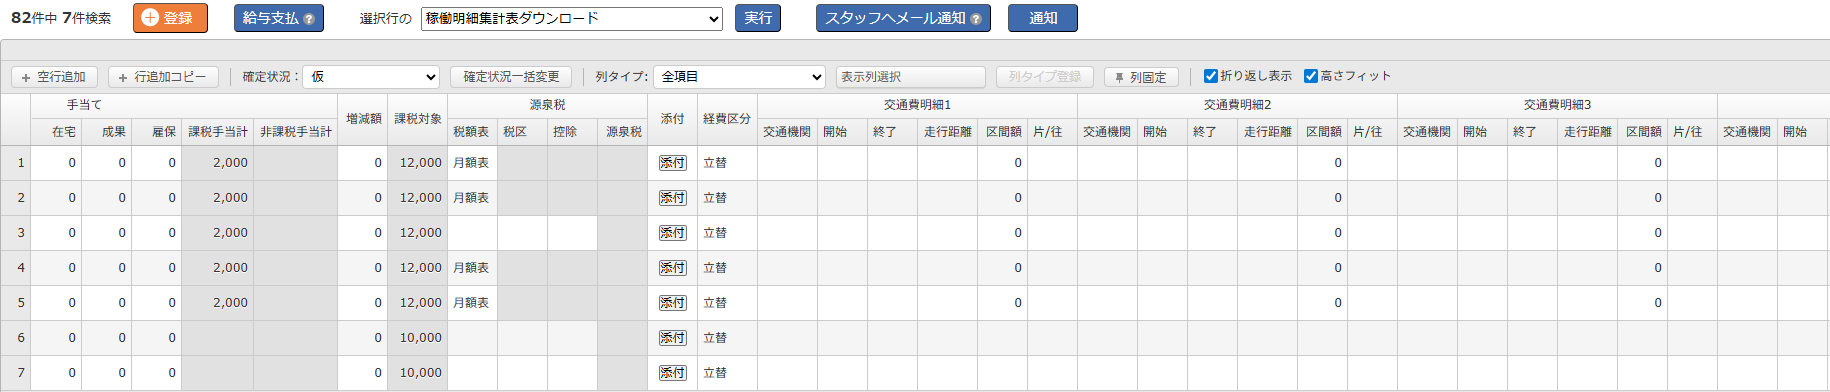Open the 列タイプ dropdown showing 全項目

739,77
